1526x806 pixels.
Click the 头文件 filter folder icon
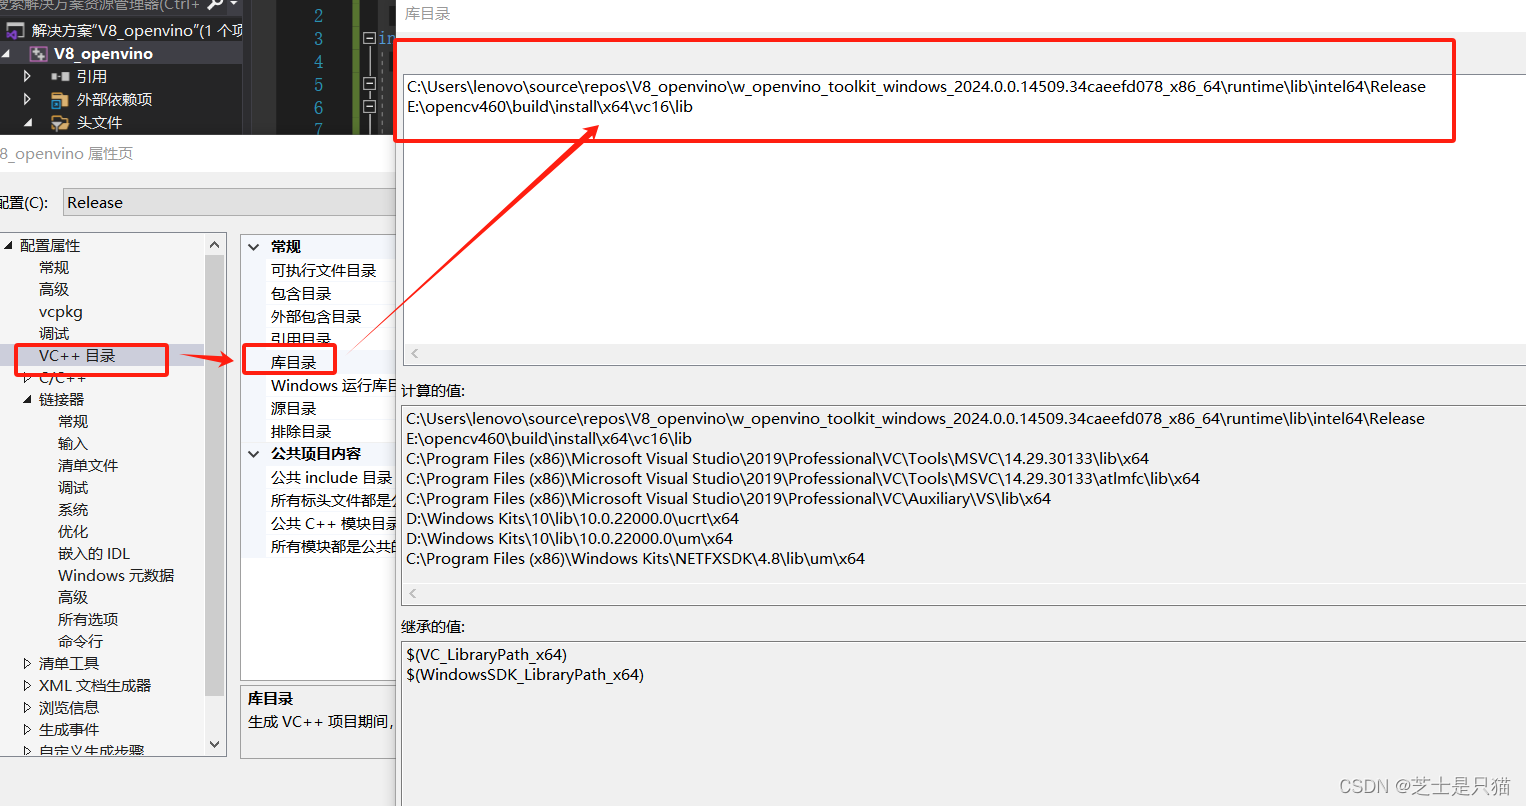tap(58, 121)
